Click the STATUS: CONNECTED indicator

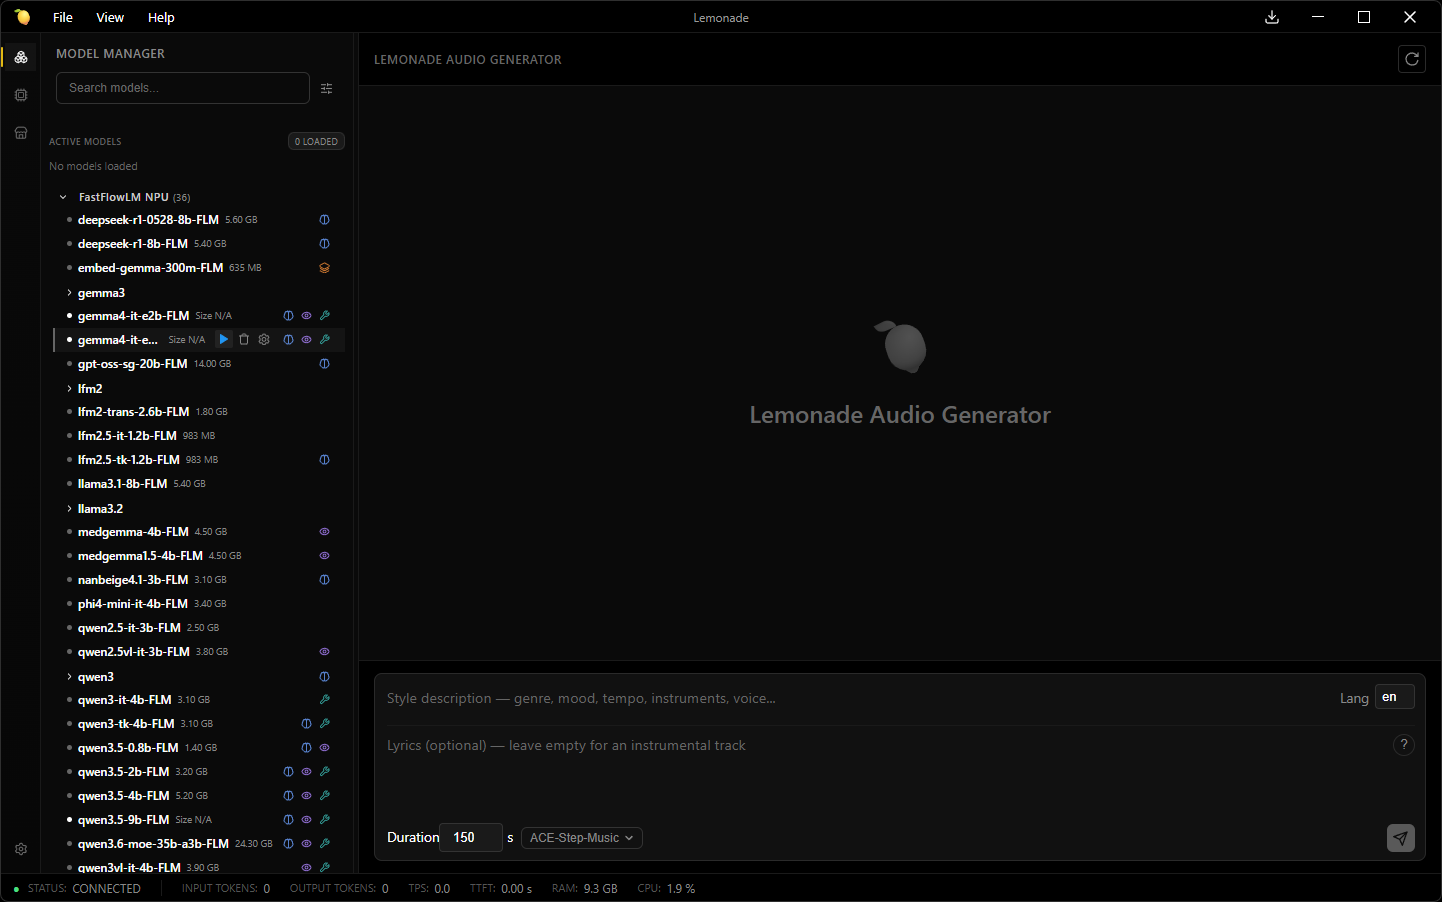click(x=78, y=888)
